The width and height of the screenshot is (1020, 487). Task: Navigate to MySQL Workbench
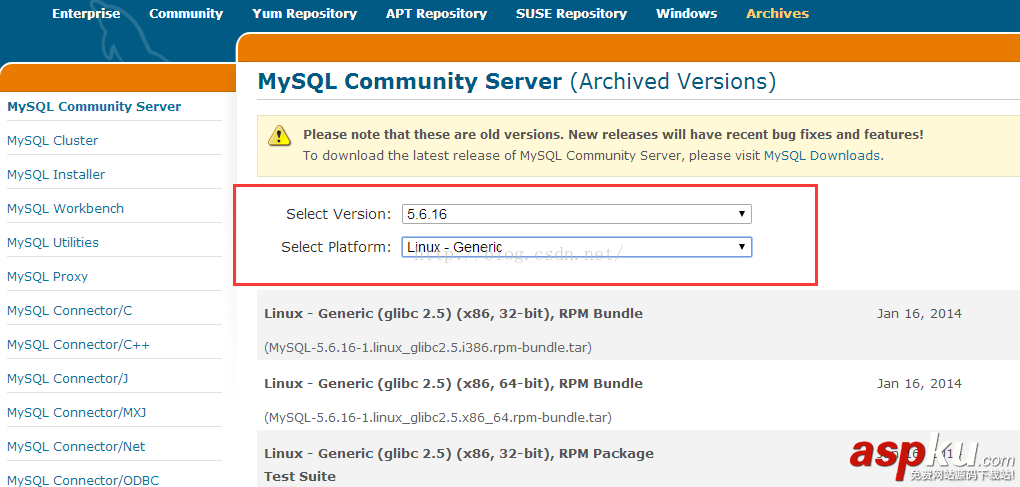click(65, 209)
